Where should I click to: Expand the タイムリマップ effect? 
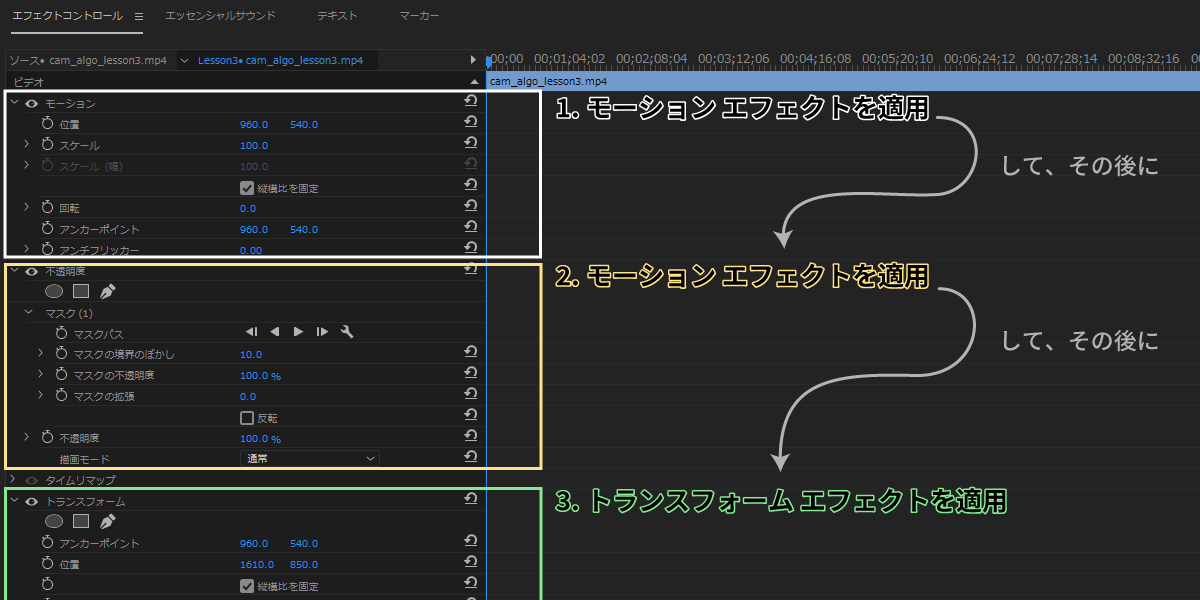point(14,479)
